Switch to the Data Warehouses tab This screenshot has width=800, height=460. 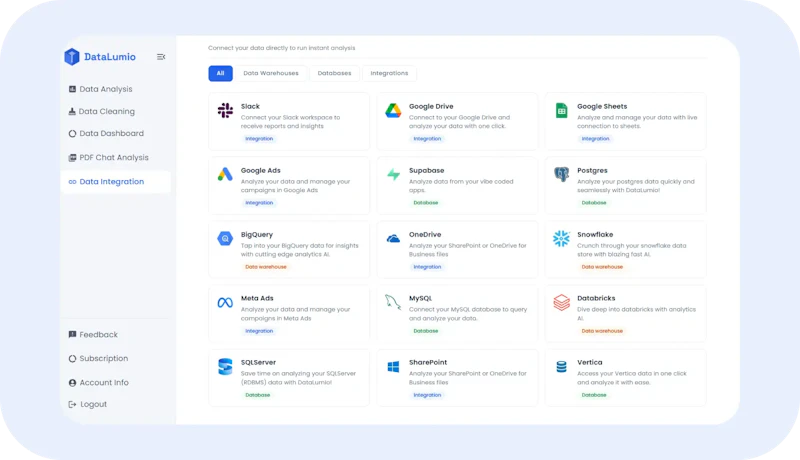tap(271, 73)
